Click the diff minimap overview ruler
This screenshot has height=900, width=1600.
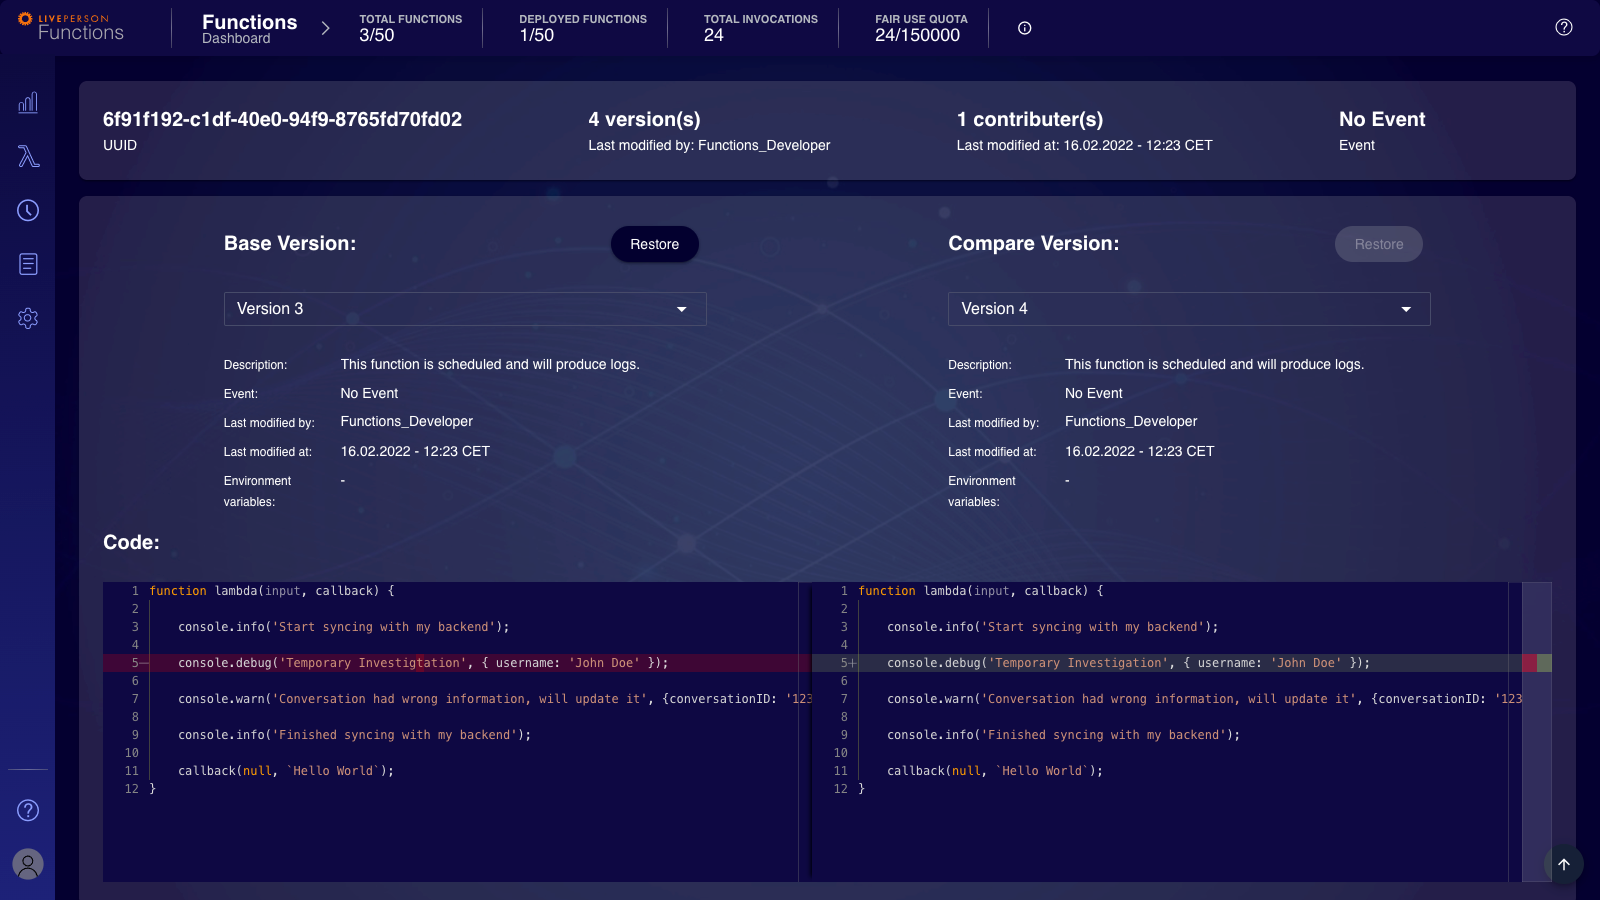[x=1537, y=732]
